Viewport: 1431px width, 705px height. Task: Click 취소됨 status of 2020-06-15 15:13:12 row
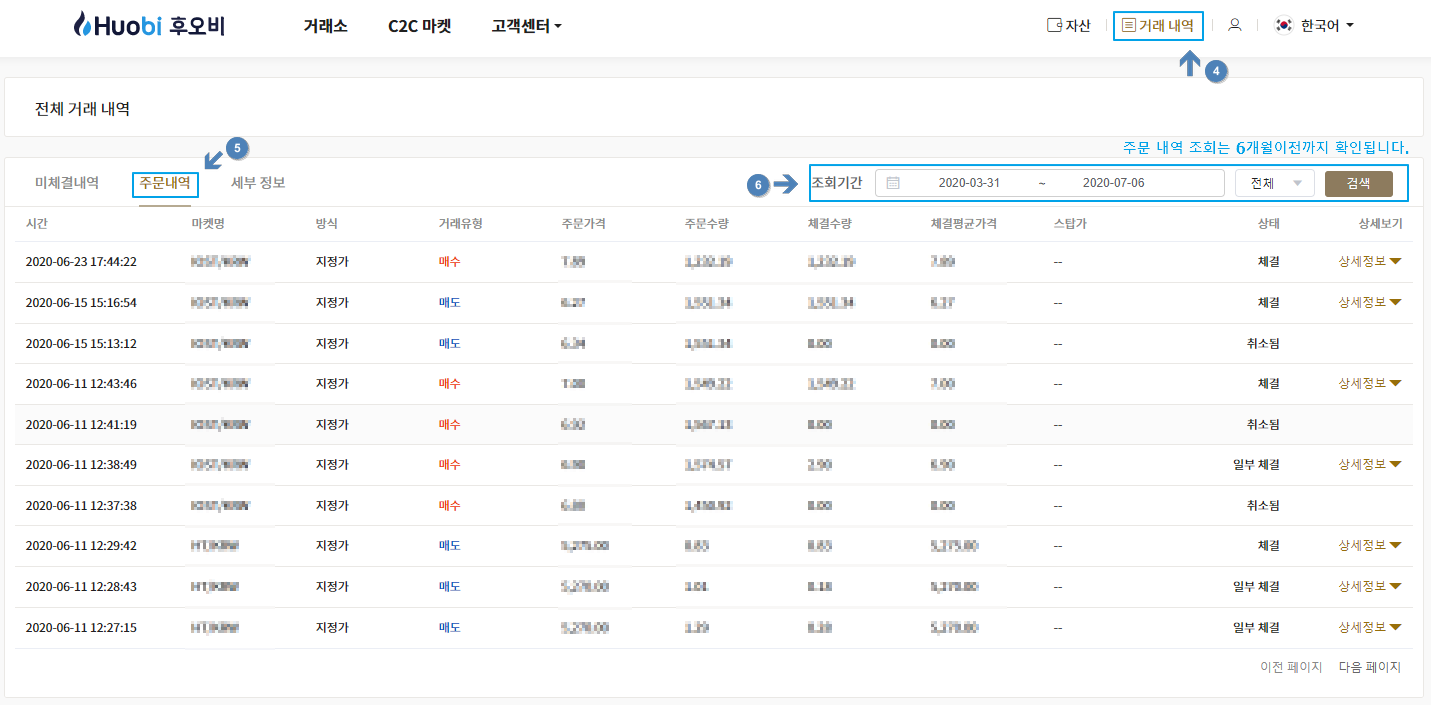coord(1262,343)
